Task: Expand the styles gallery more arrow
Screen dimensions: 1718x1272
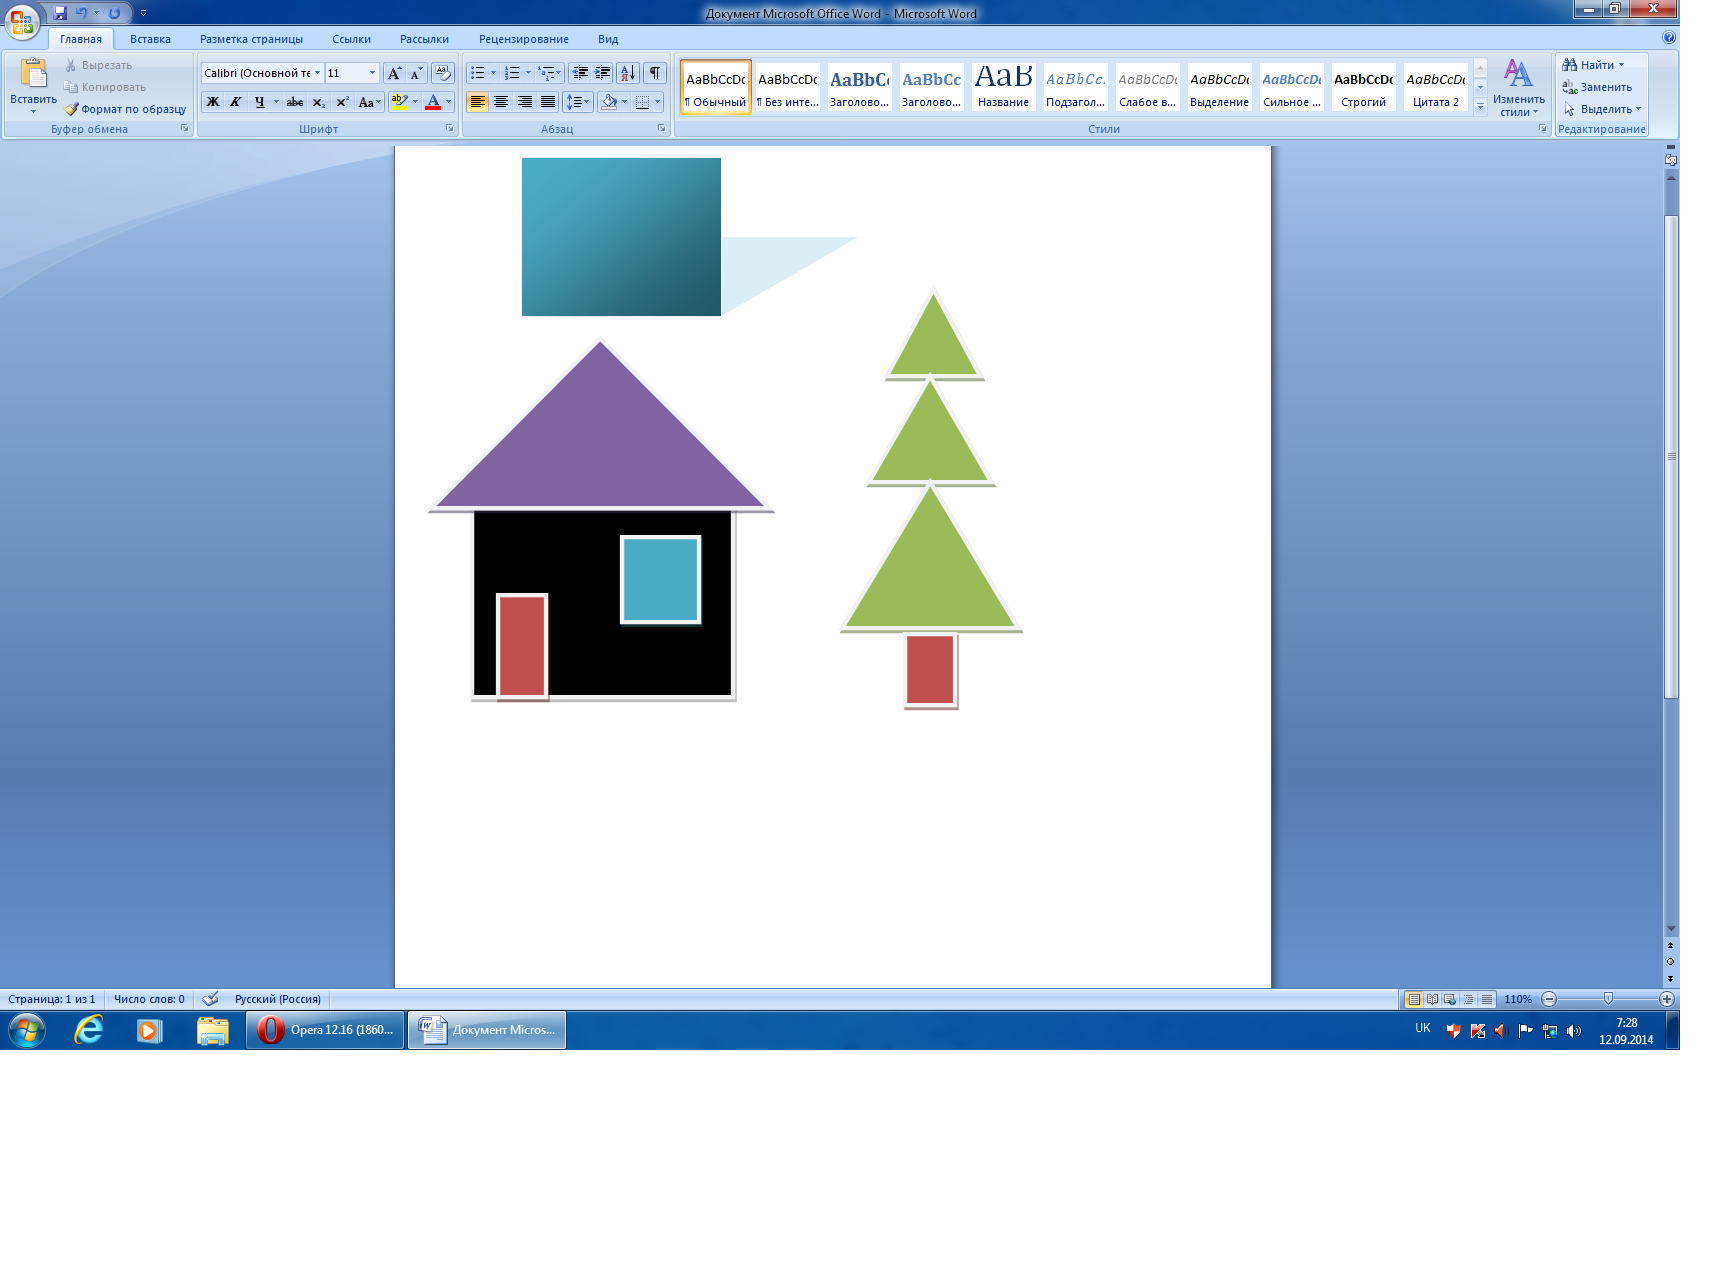Action: click(x=1480, y=106)
